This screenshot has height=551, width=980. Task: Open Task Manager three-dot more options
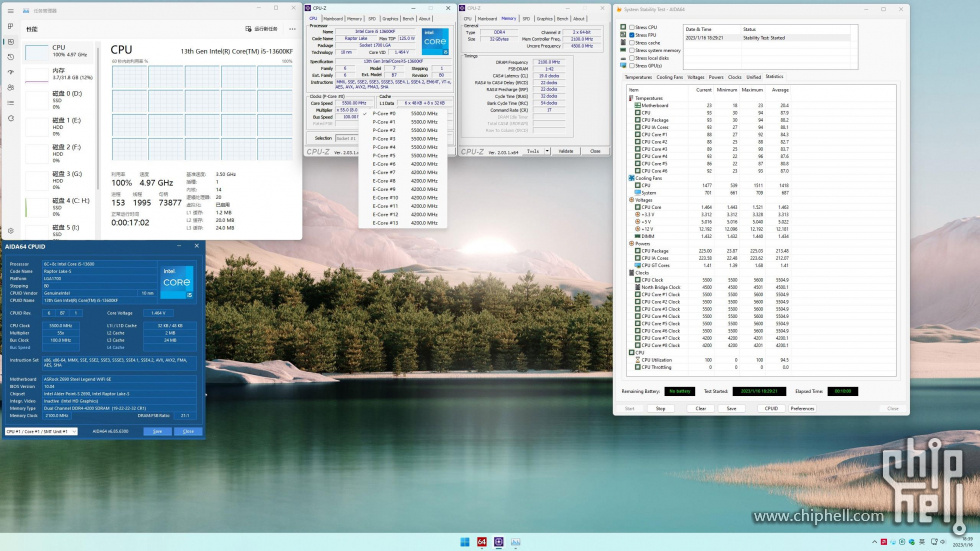292,29
